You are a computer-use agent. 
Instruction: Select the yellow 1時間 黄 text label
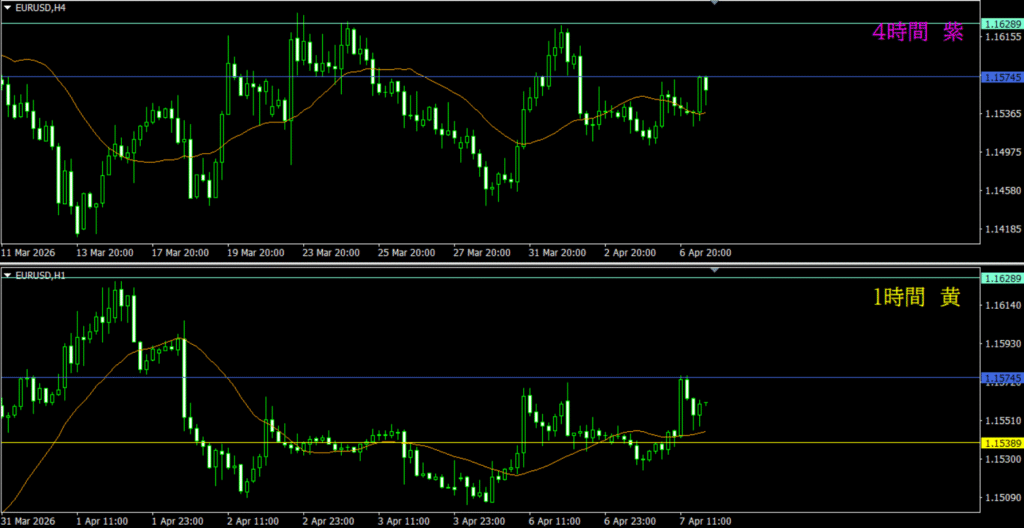[x=917, y=298]
